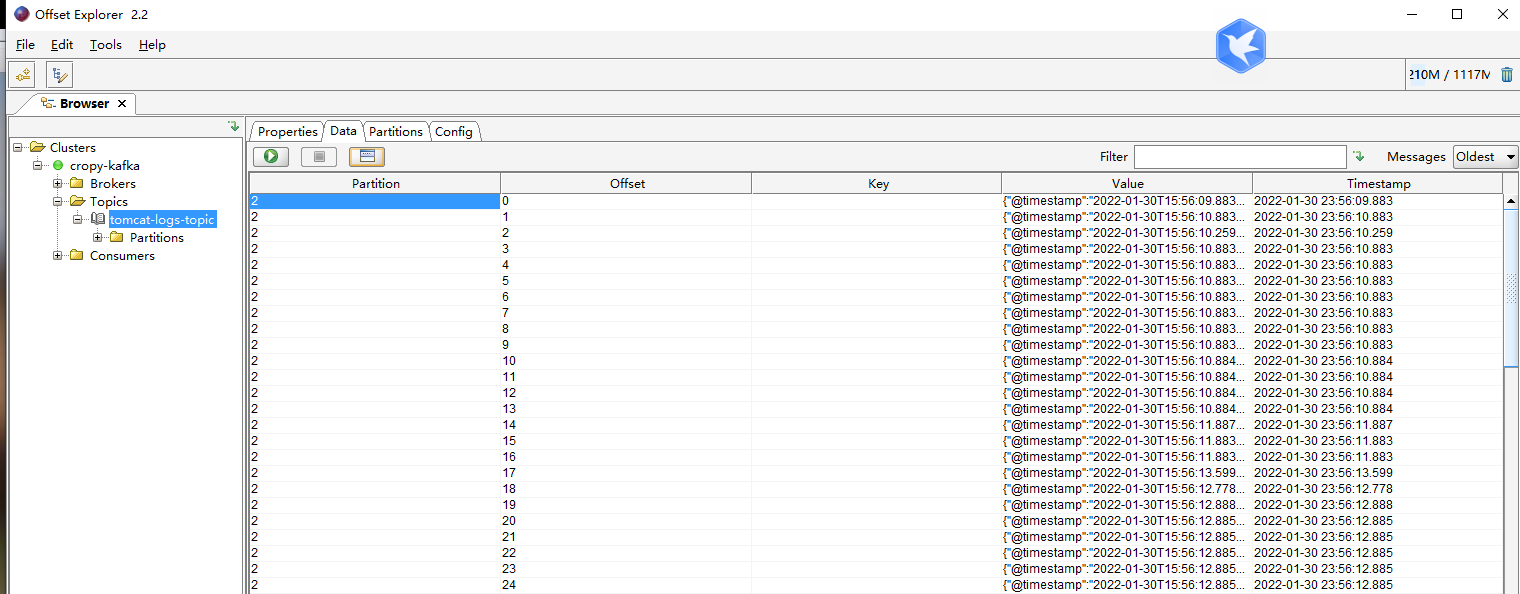Click the add new cluster connection toolbar icon

[22, 75]
